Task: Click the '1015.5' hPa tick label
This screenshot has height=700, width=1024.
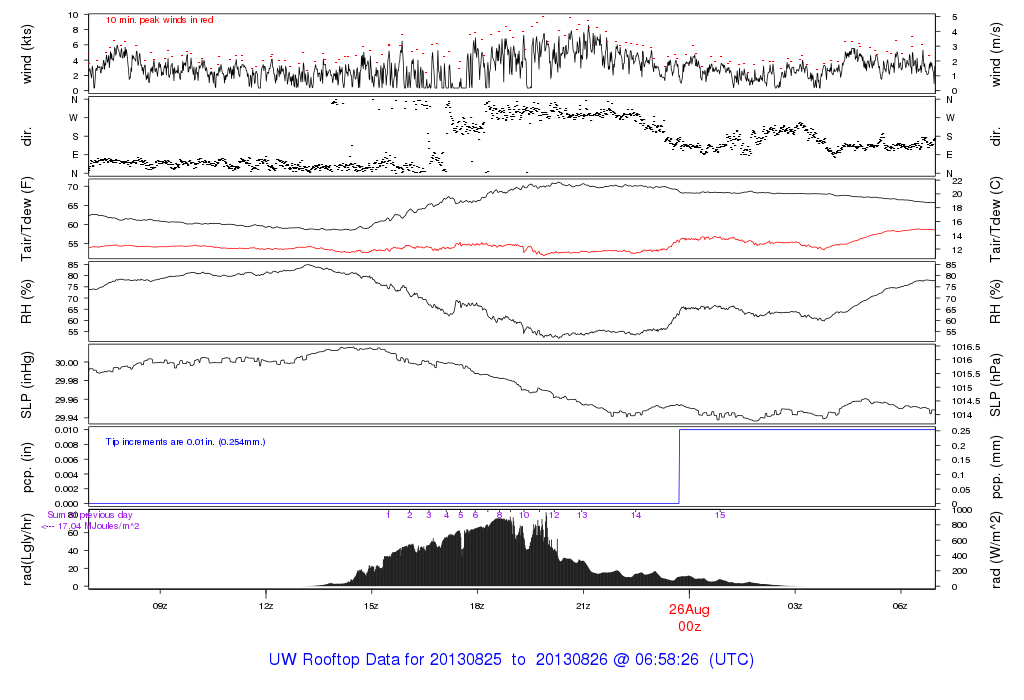Action: tap(966, 374)
